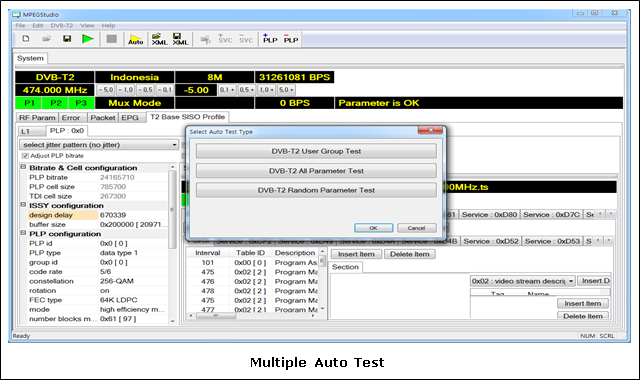The height and width of the screenshot is (380, 640).
Task: Open the select jitter pattern dropdown
Action: click(99, 145)
